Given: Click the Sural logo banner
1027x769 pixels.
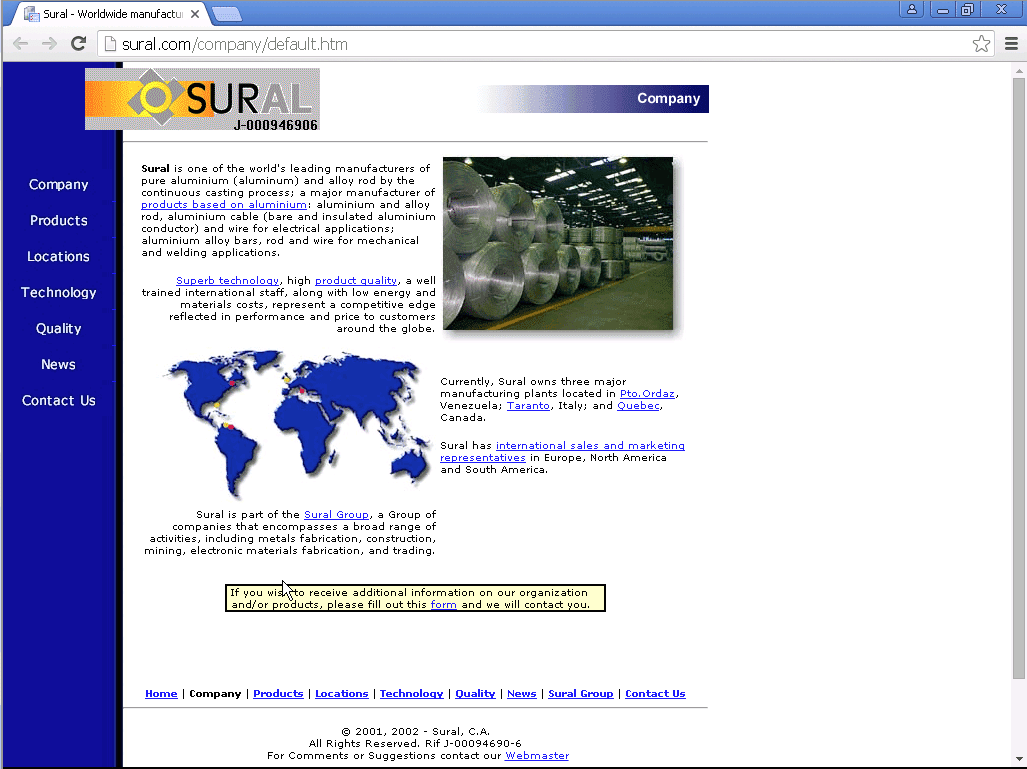Looking at the screenshot, I should [x=202, y=99].
